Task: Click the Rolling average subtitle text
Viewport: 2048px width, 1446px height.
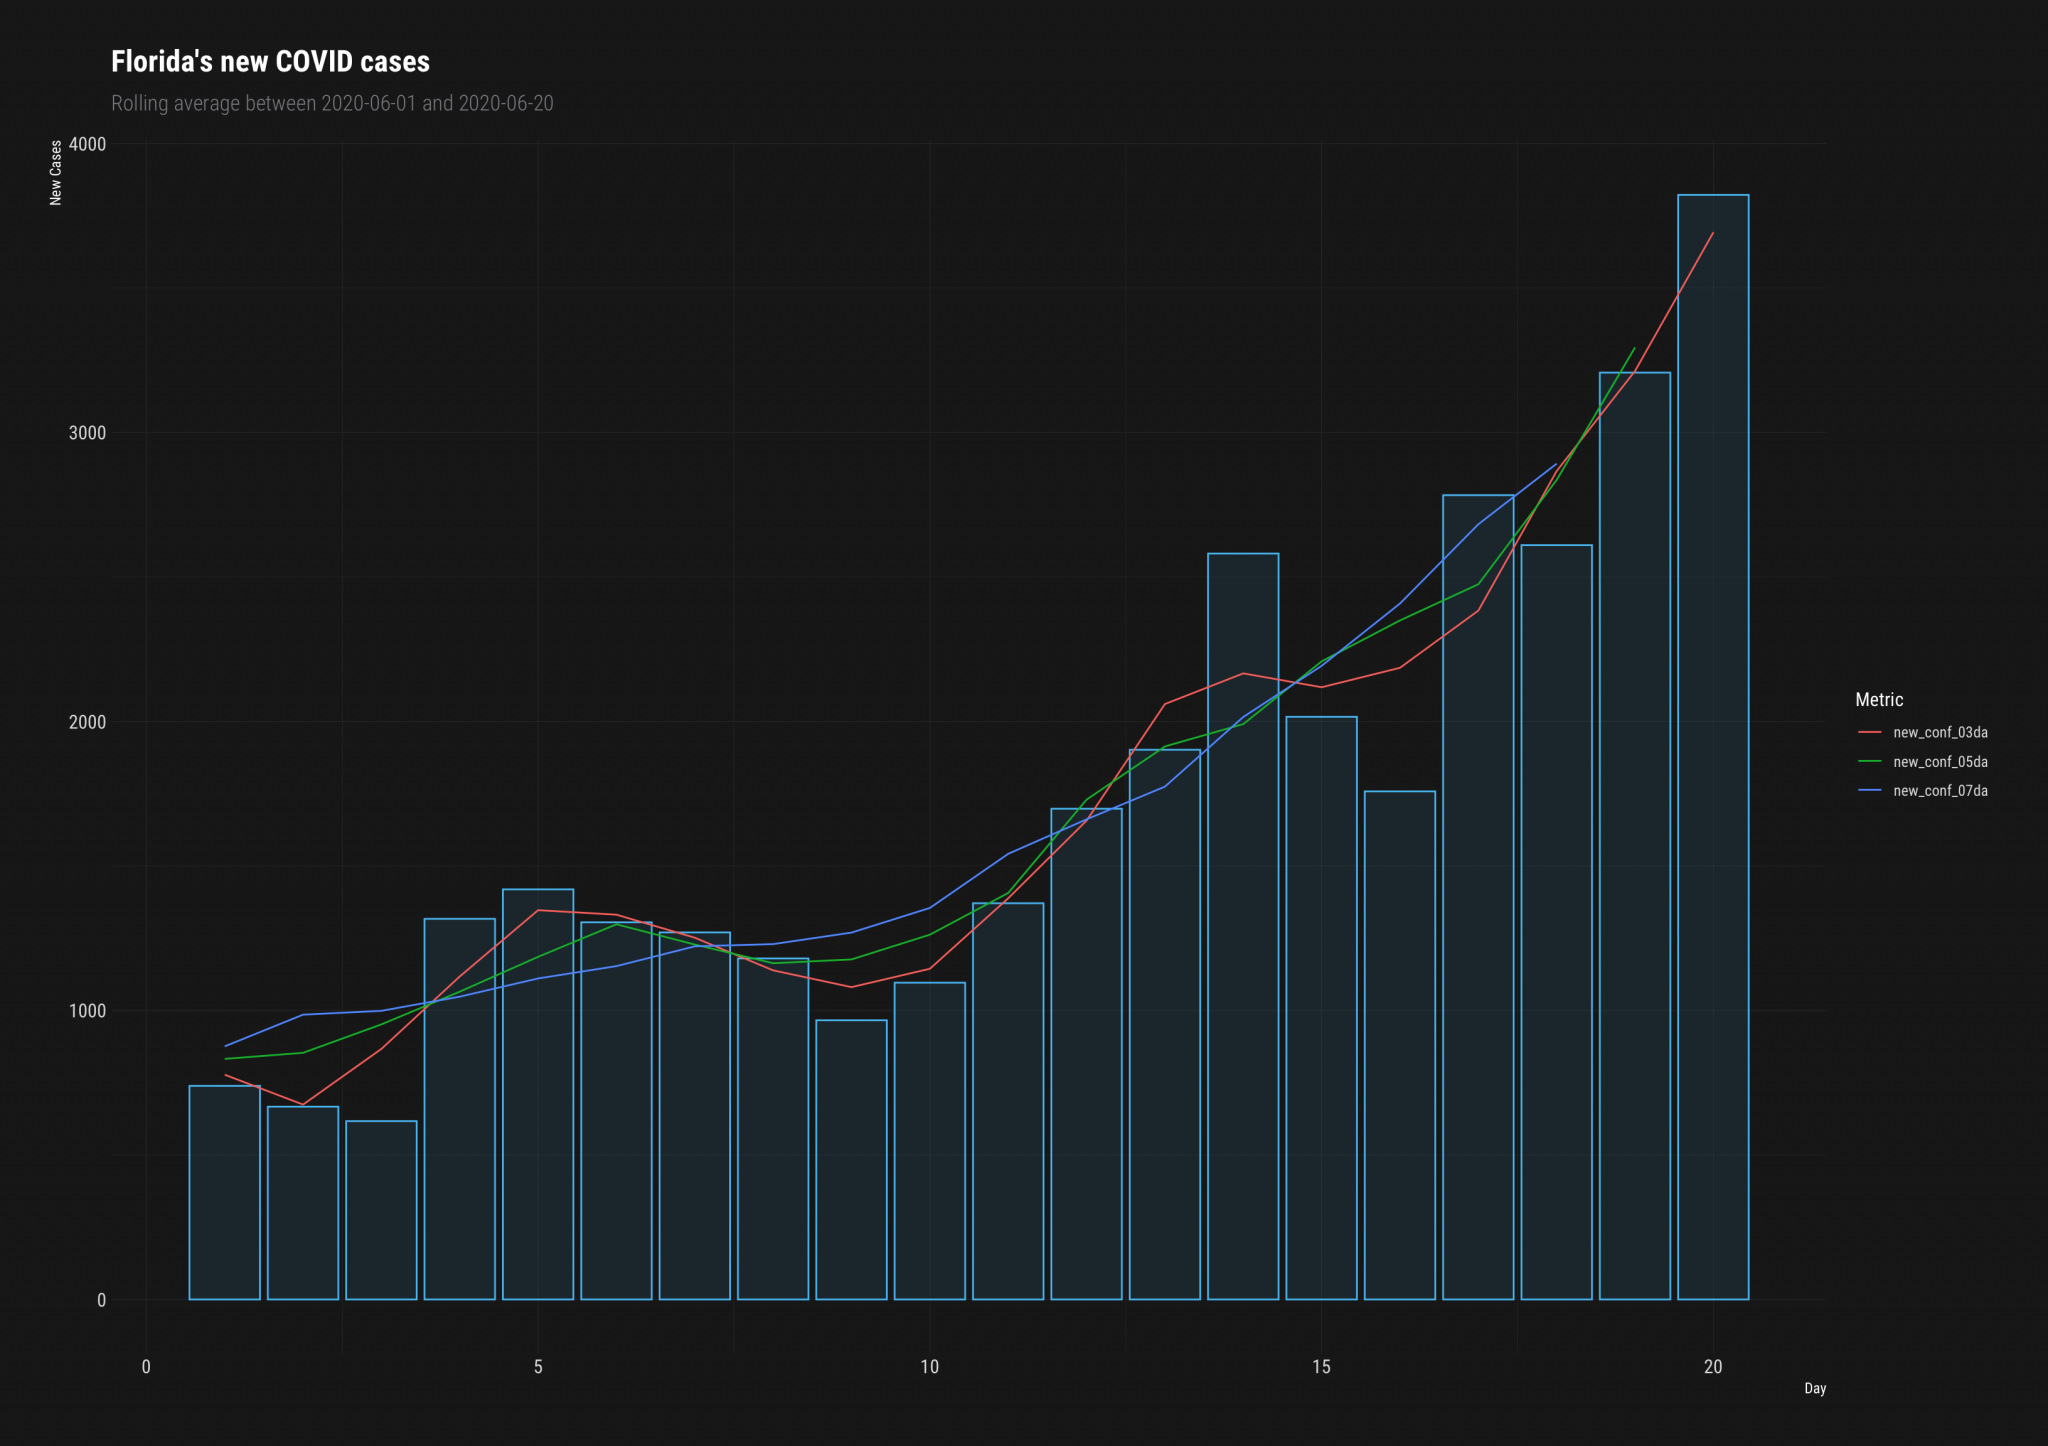Action: tap(332, 104)
